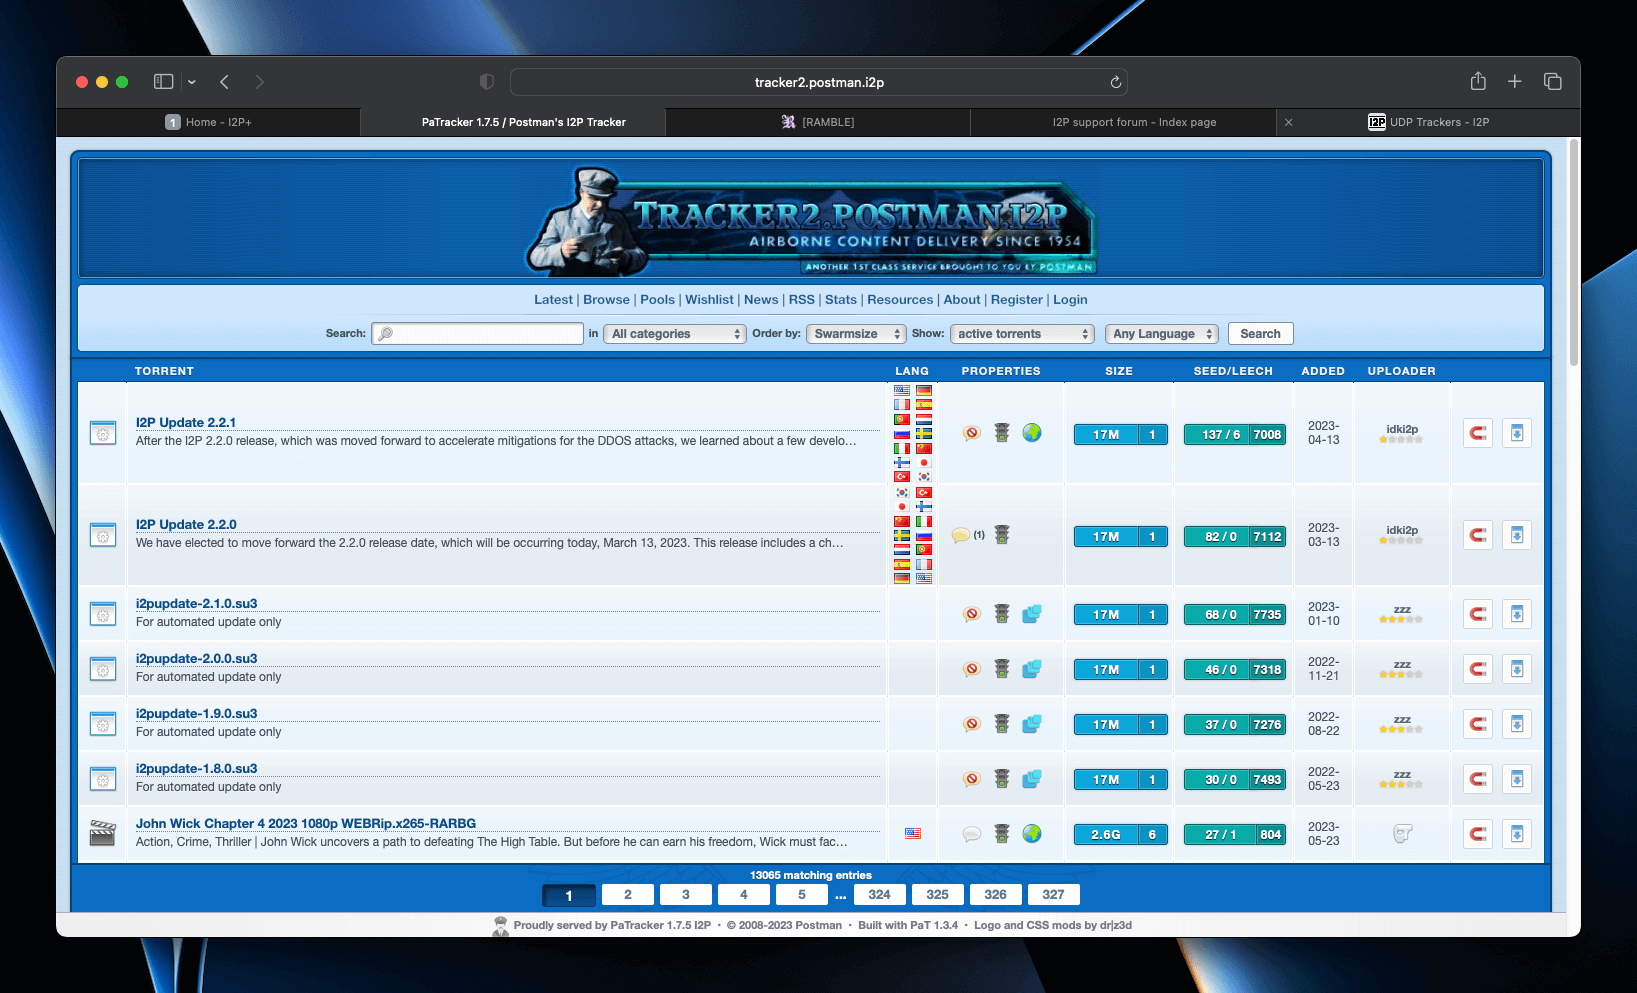Click the reload page icon in address bar
The height and width of the screenshot is (993, 1637).
[1116, 82]
